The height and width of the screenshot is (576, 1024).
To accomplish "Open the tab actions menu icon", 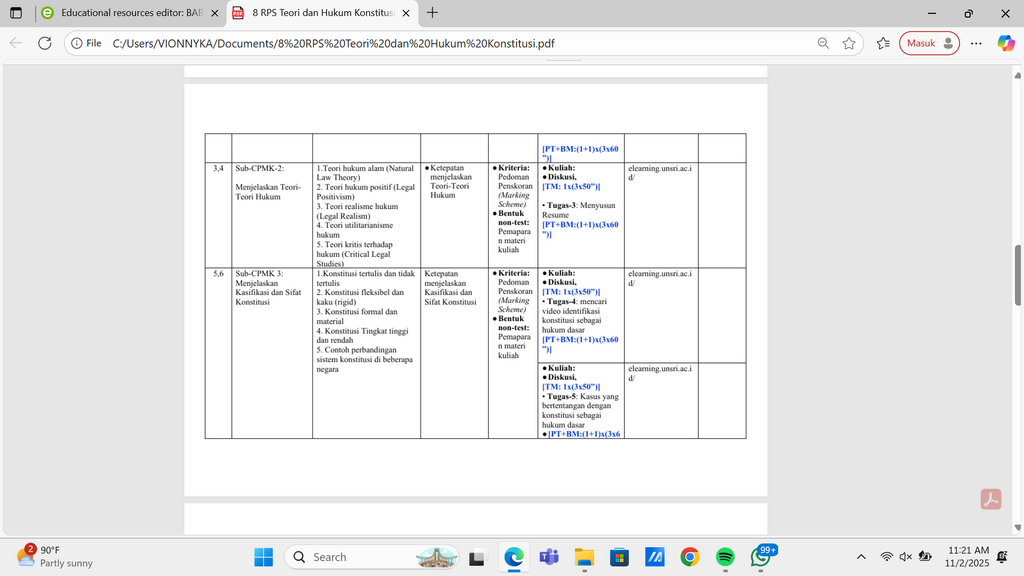I will (16, 13).
